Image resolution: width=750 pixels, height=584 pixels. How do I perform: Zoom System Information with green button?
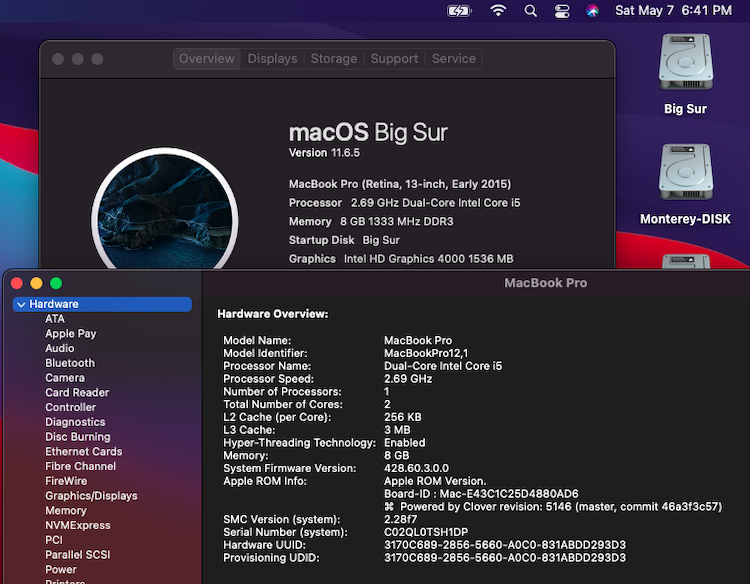pyautogui.click(x=56, y=283)
